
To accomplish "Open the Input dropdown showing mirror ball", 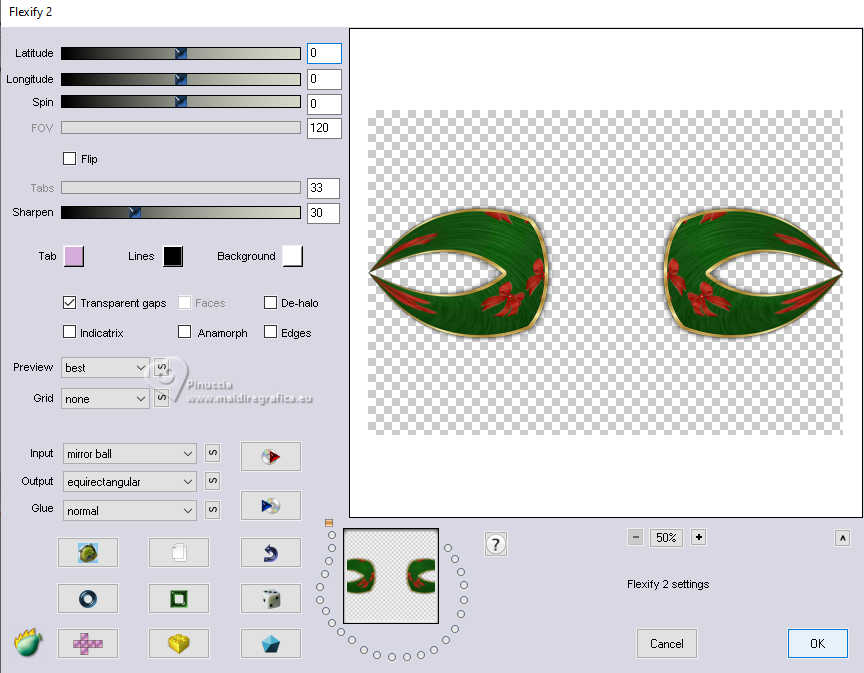I will (x=129, y=454).
